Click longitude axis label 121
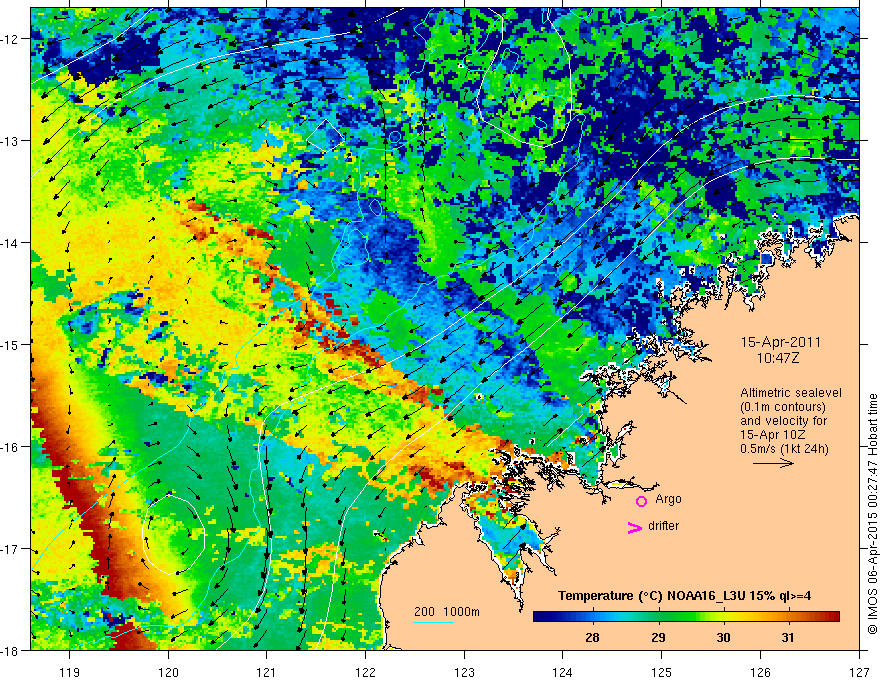Image resolution: width=880 pixels, height=680 pixels. (267, 673)
